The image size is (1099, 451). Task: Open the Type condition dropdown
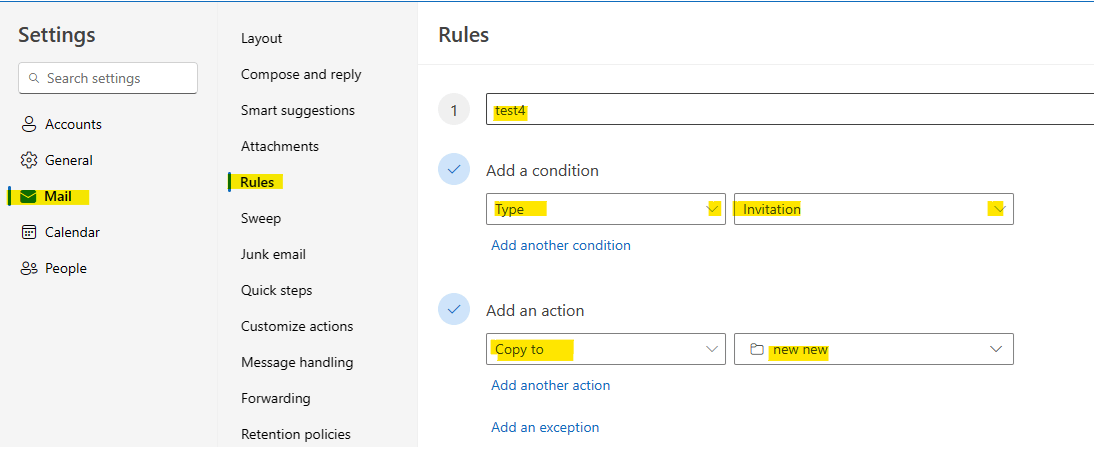point(712,209)
